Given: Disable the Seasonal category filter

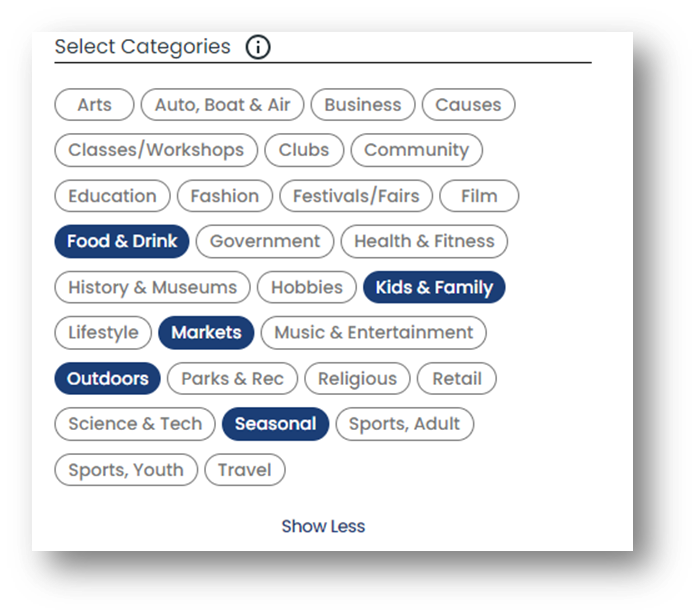Looking at the screenshot, I should pyautogui.click(x=276, y=424).
